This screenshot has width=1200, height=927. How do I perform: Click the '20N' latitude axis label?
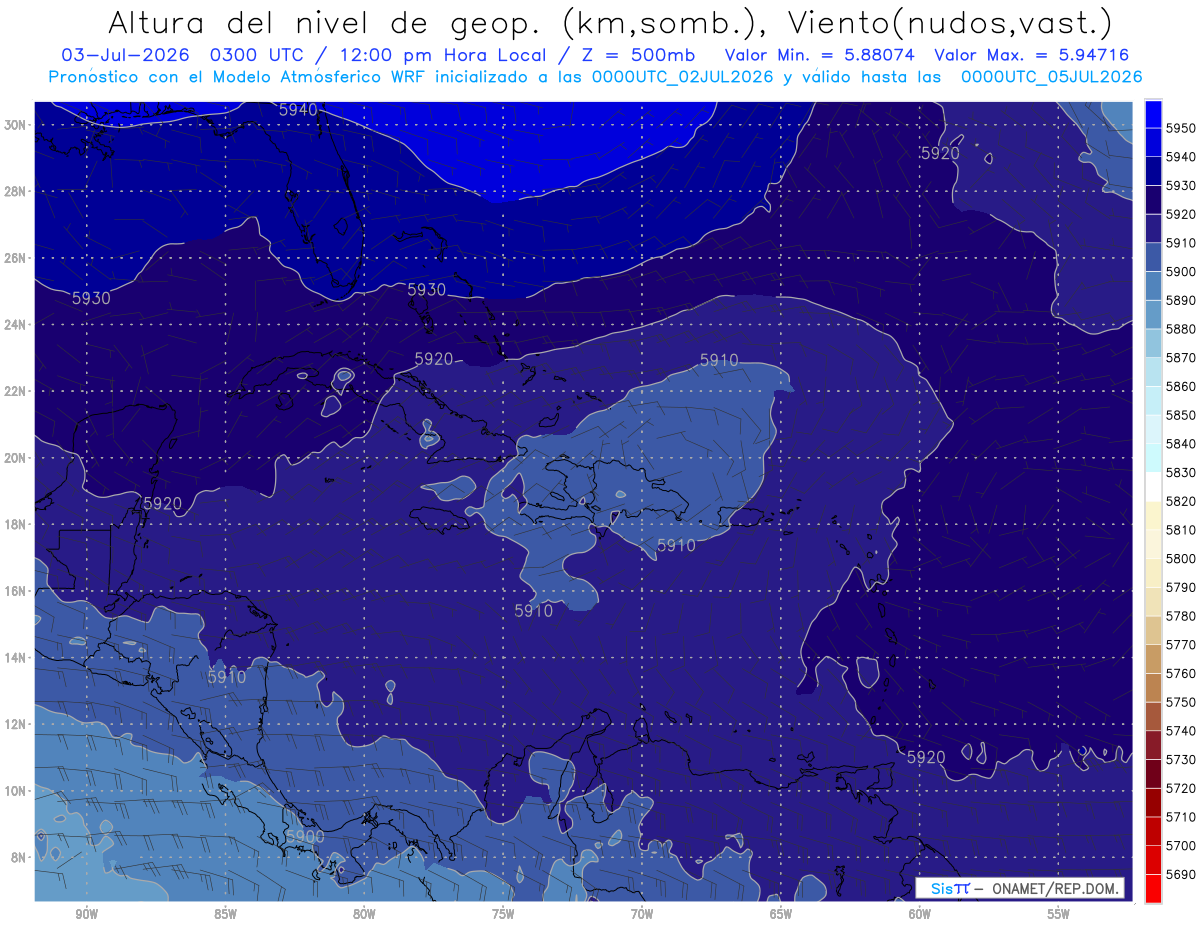coord(16,458)
